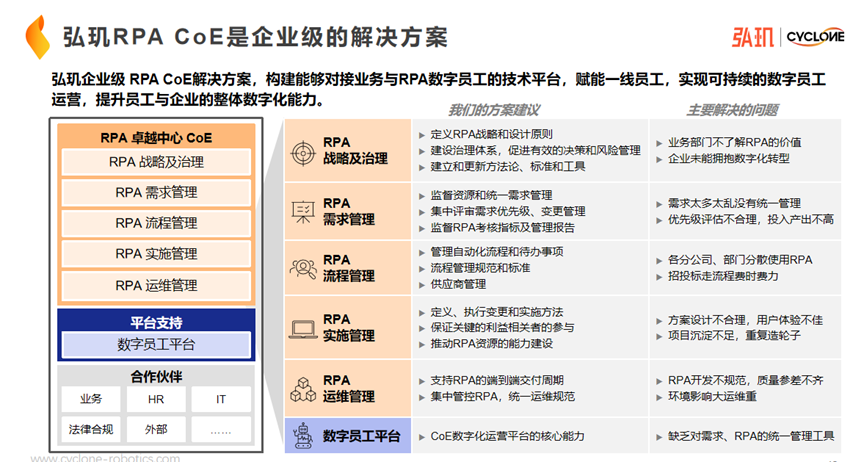Click the bullet 集中评审需求优先级、变更管理
864x462 pixels.
(x=507, y=211)
